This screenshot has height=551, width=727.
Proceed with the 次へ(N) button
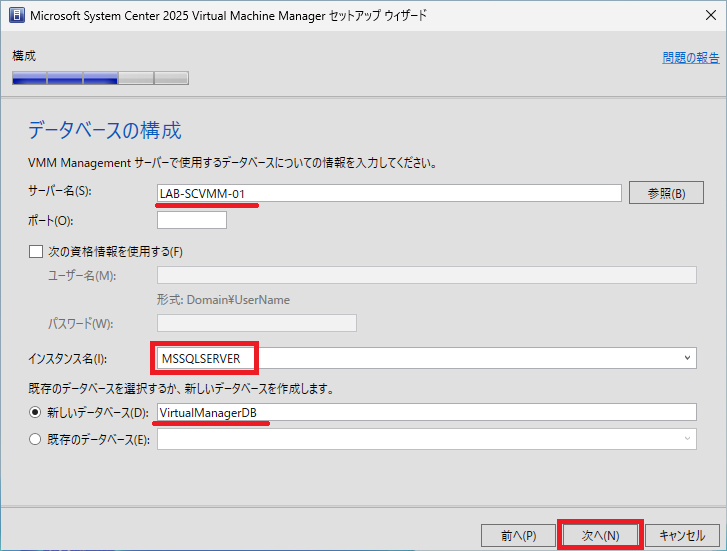[600, 536]
